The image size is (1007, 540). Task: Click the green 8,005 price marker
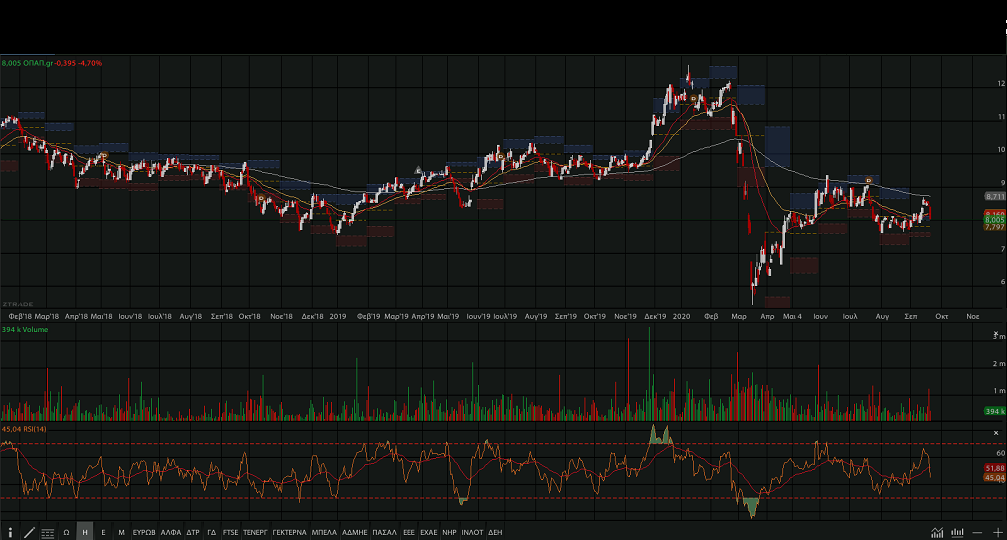(994, 220)
